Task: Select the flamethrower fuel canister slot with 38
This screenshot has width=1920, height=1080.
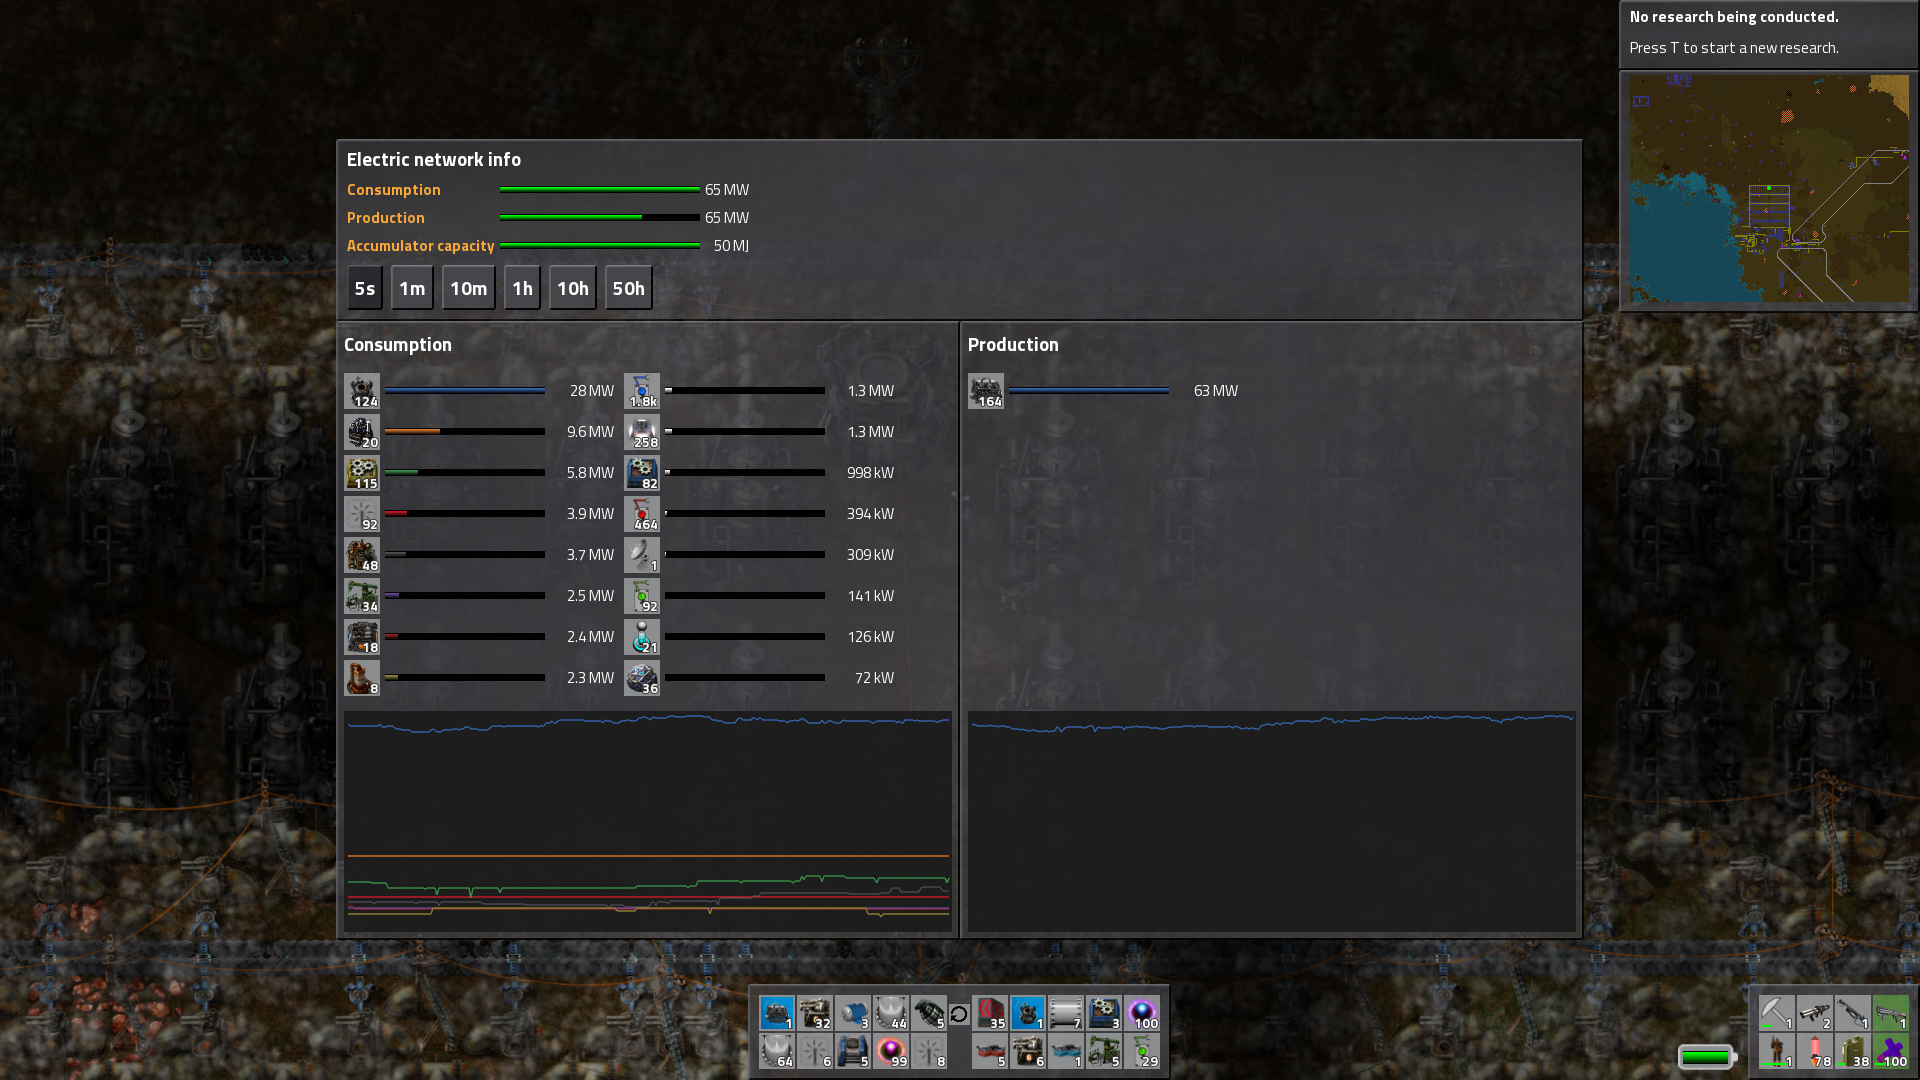Action: click(x=1853, y=1051)
